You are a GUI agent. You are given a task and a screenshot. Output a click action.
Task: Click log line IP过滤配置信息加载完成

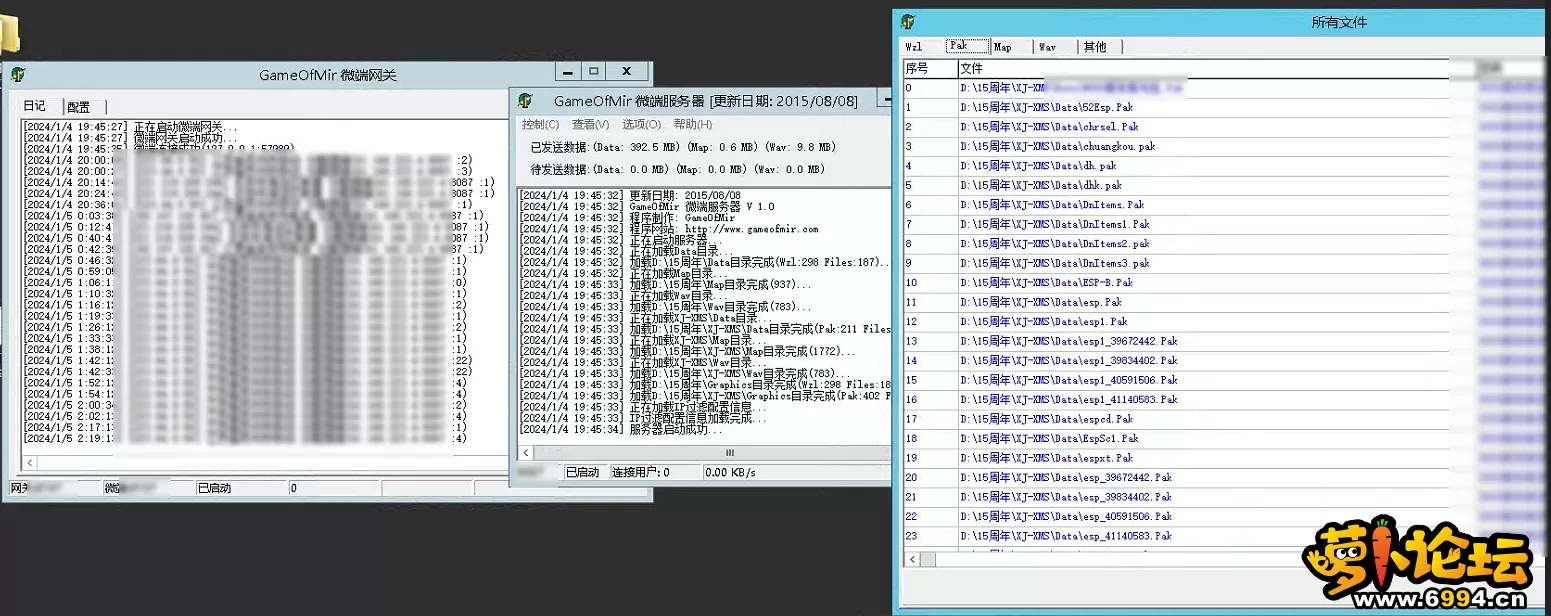(x=645, y=418)
